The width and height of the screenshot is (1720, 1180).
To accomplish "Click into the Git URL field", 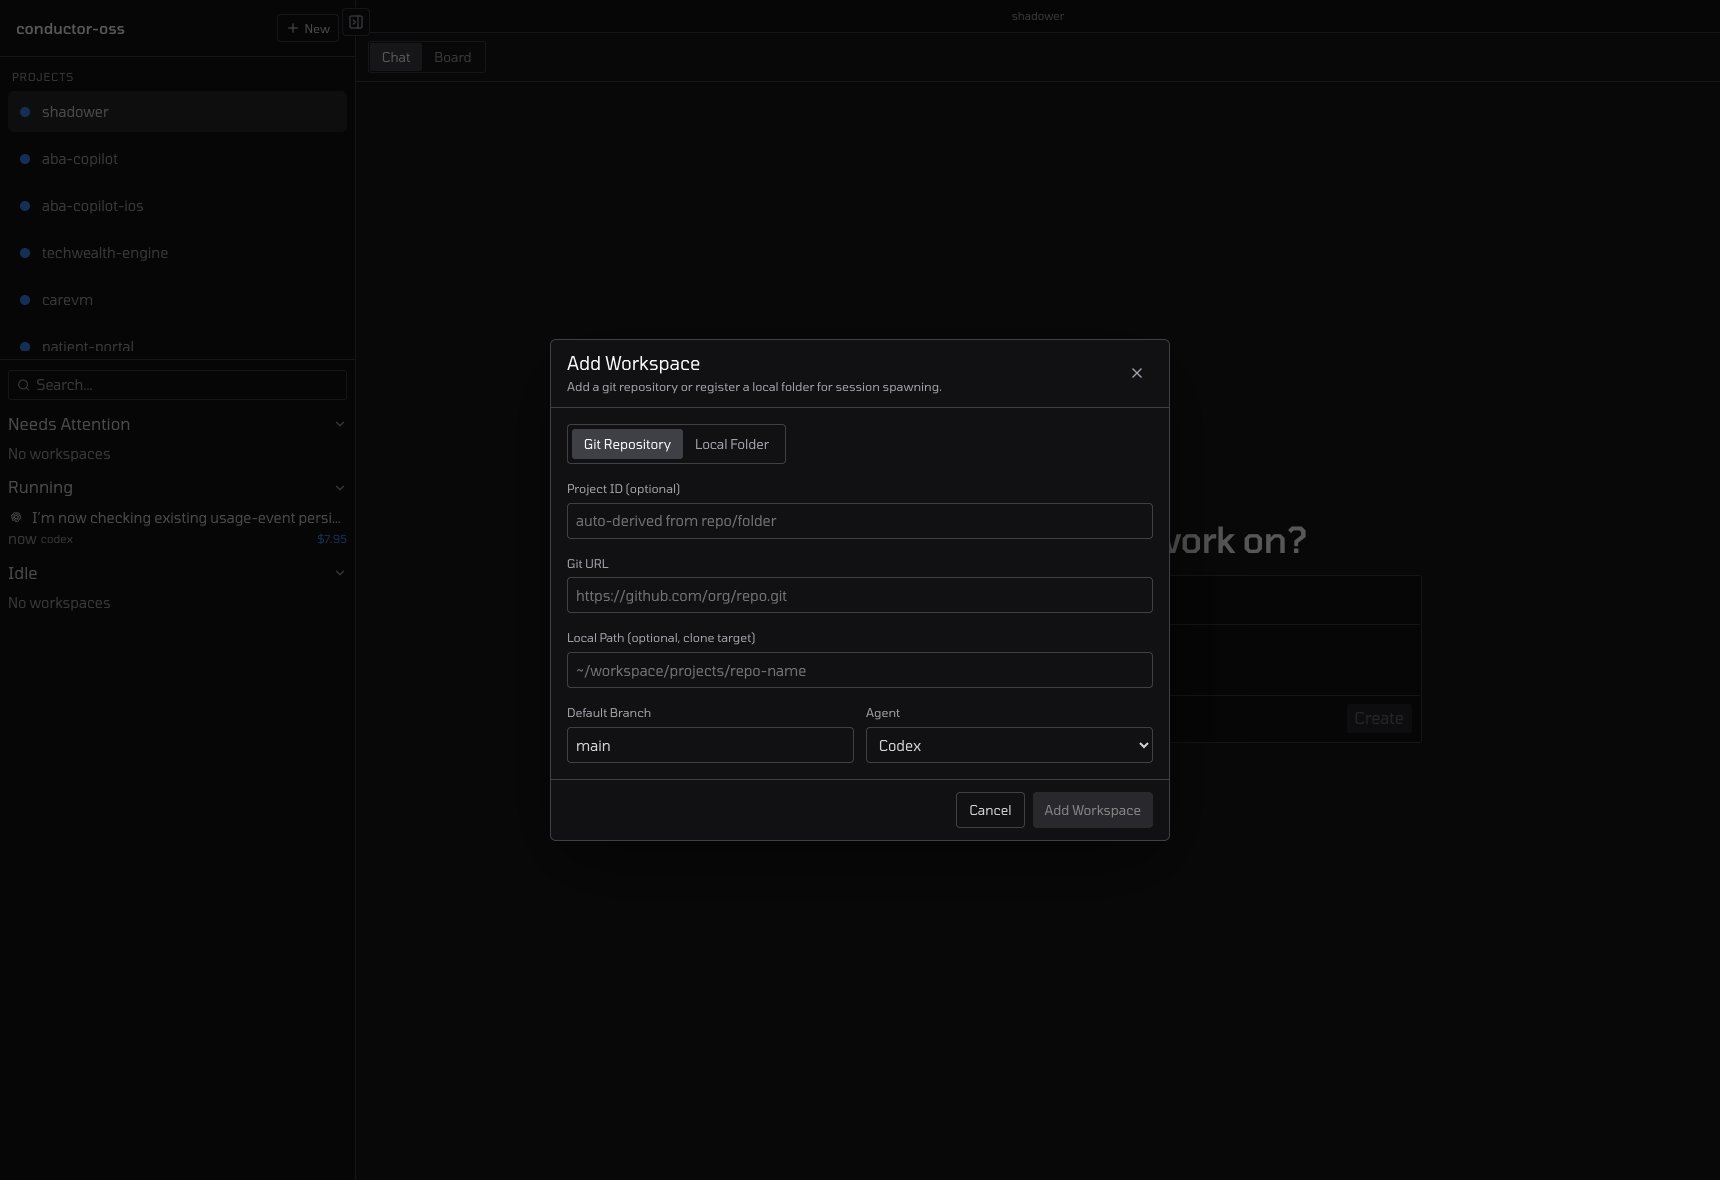I will (859, 595).
